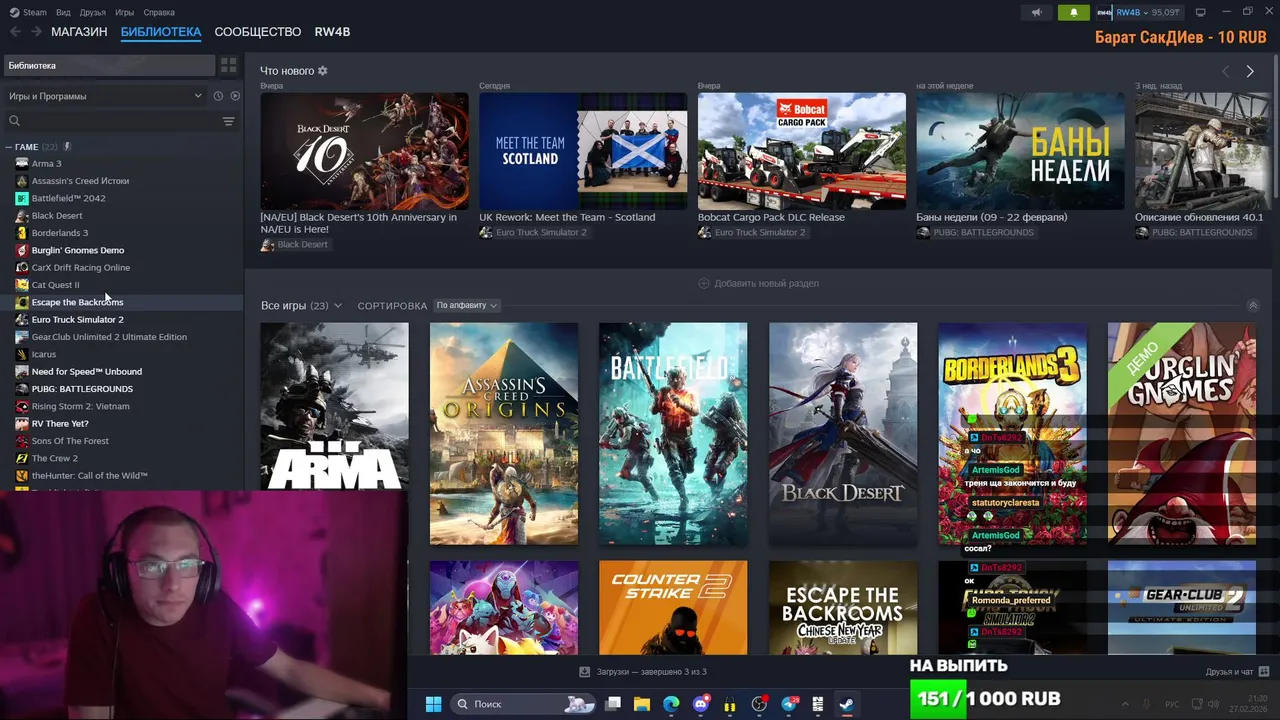Show next What's New items
1280x720 pixels.
coord(1250,71)
